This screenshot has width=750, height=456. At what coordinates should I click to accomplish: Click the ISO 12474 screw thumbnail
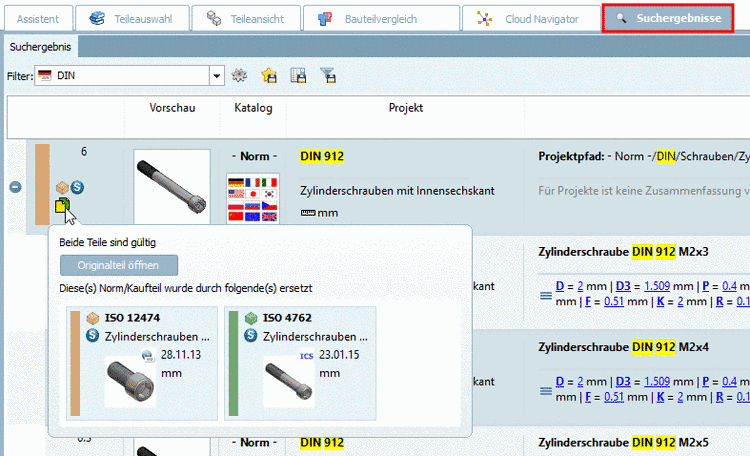(x=130, y=381)
